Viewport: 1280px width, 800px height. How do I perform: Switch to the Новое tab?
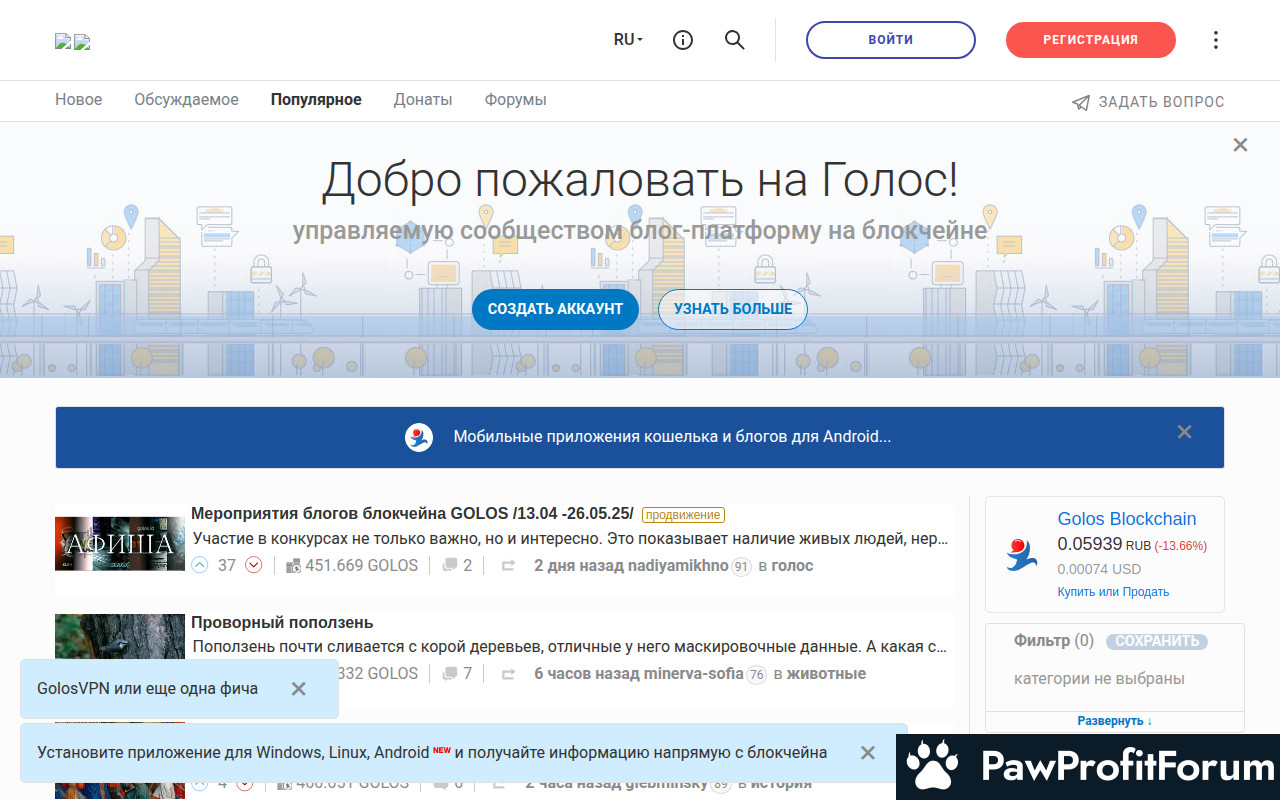[x=79, y=100]
